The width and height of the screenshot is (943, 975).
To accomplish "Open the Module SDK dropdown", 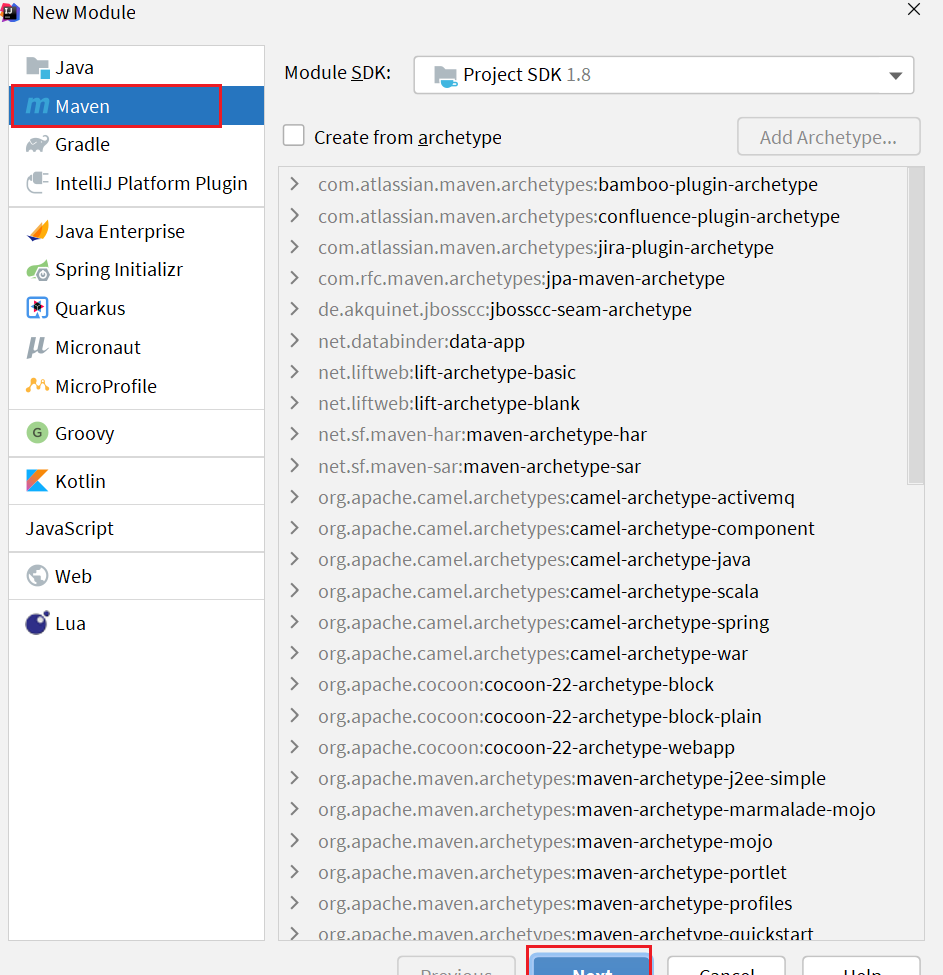I will point(663,75).
